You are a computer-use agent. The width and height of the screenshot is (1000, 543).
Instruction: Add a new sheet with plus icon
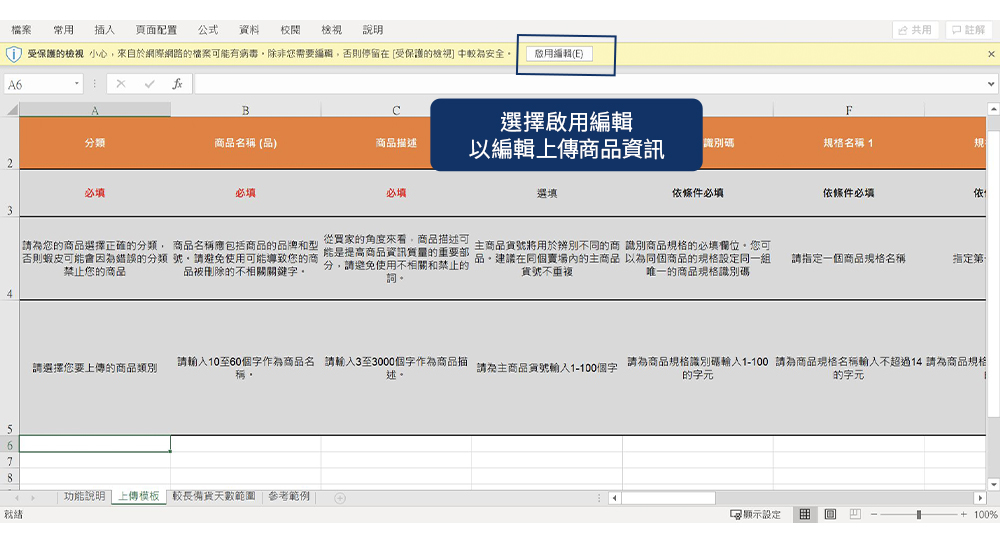(x=340, y=498)
